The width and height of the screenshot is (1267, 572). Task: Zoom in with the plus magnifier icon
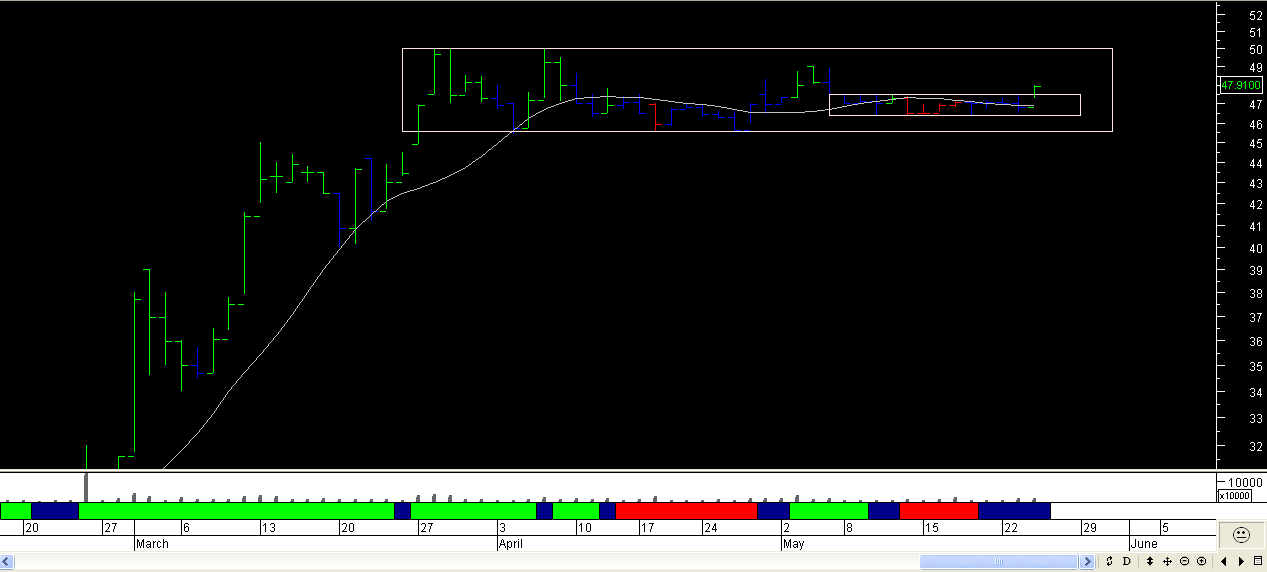tap(1201, 561)
